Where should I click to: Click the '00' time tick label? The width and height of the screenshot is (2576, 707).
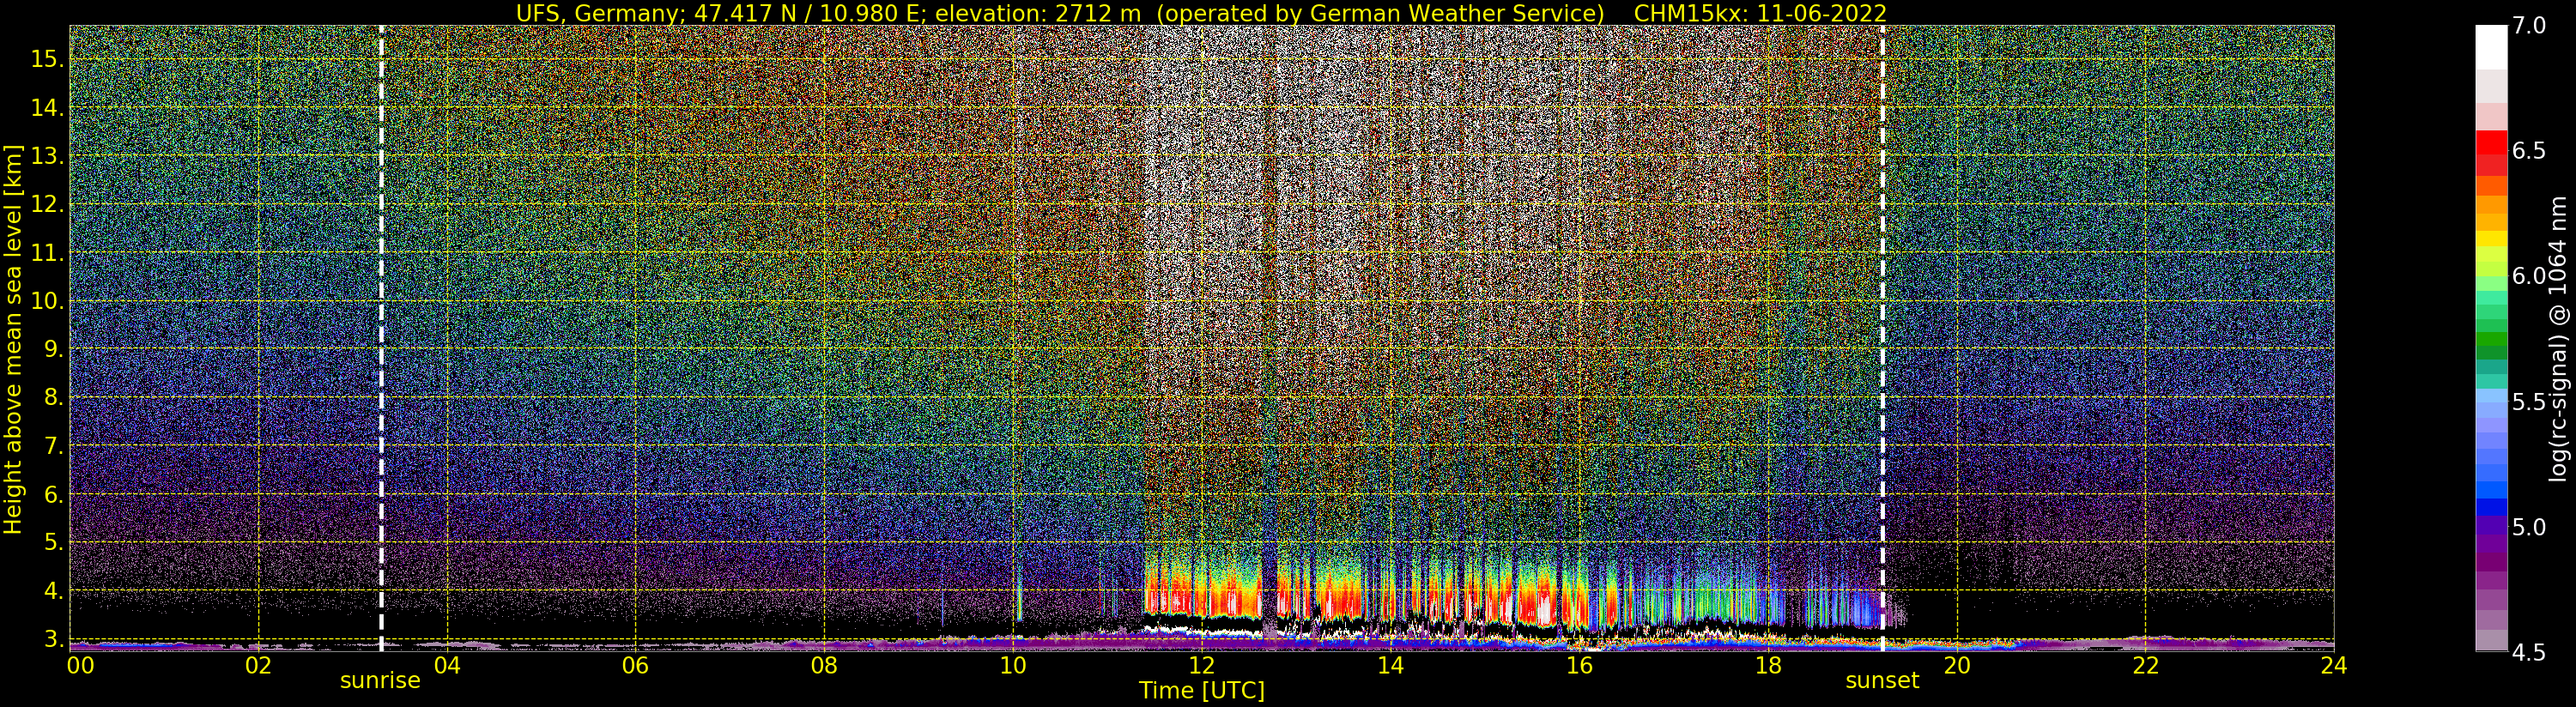coord(79,665)
